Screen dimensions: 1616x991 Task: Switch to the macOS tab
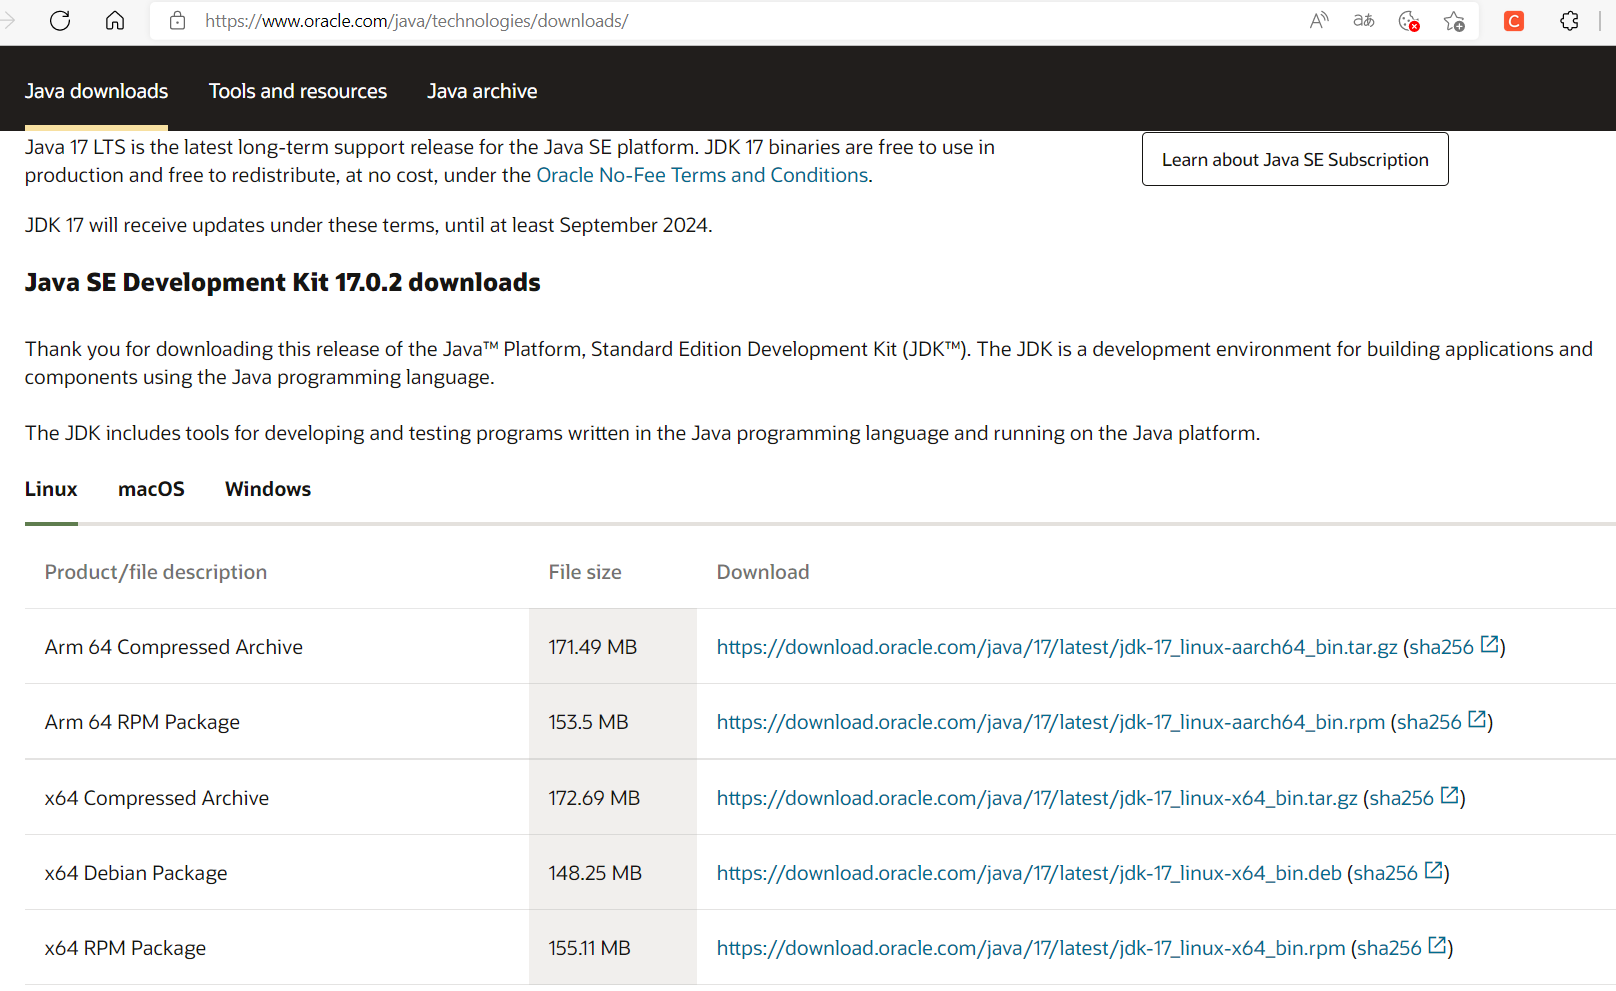point(151,489)
